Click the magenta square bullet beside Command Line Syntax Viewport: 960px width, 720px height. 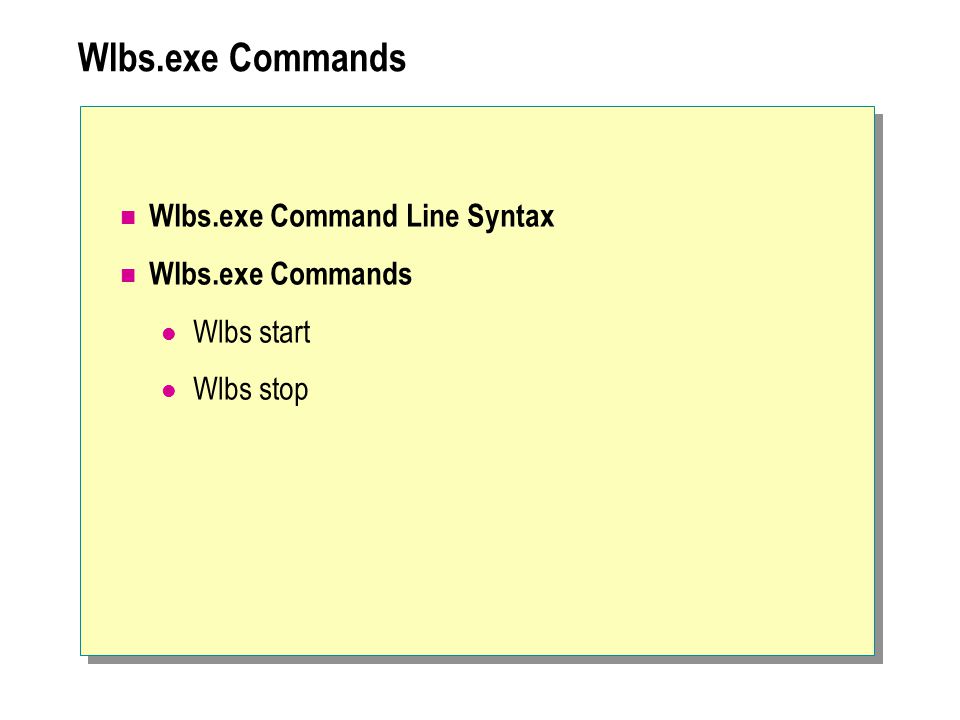128,217
